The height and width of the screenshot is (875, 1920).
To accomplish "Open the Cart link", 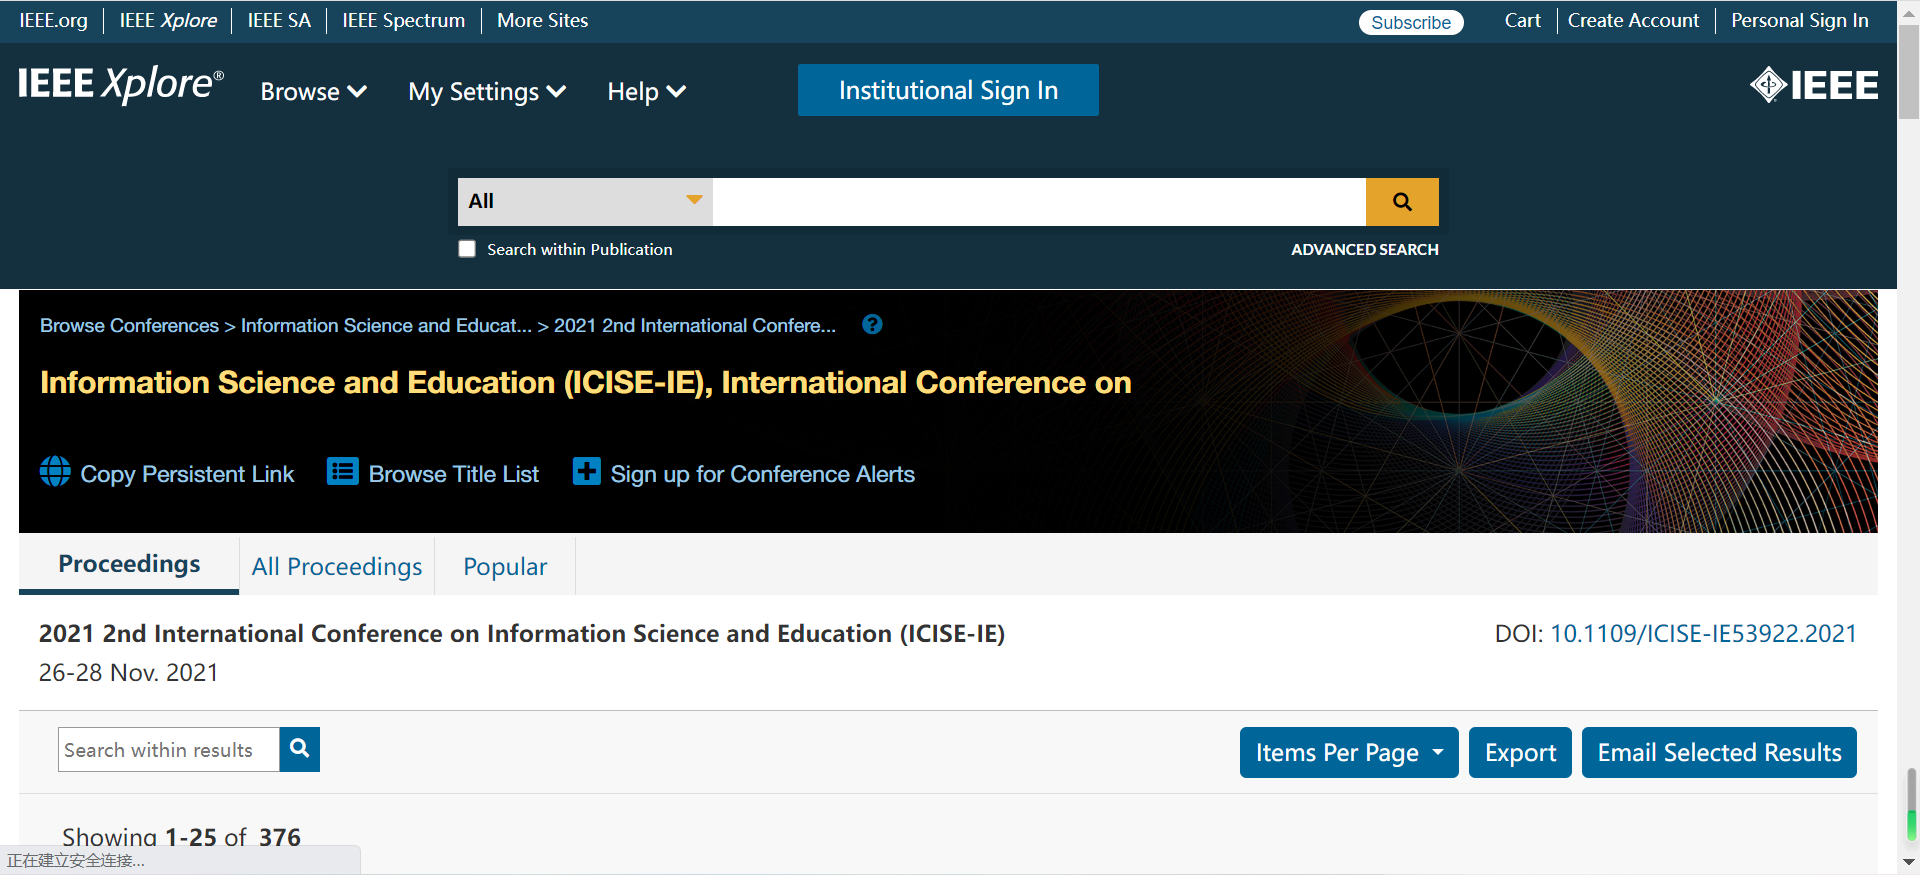I will point(1522,21).
